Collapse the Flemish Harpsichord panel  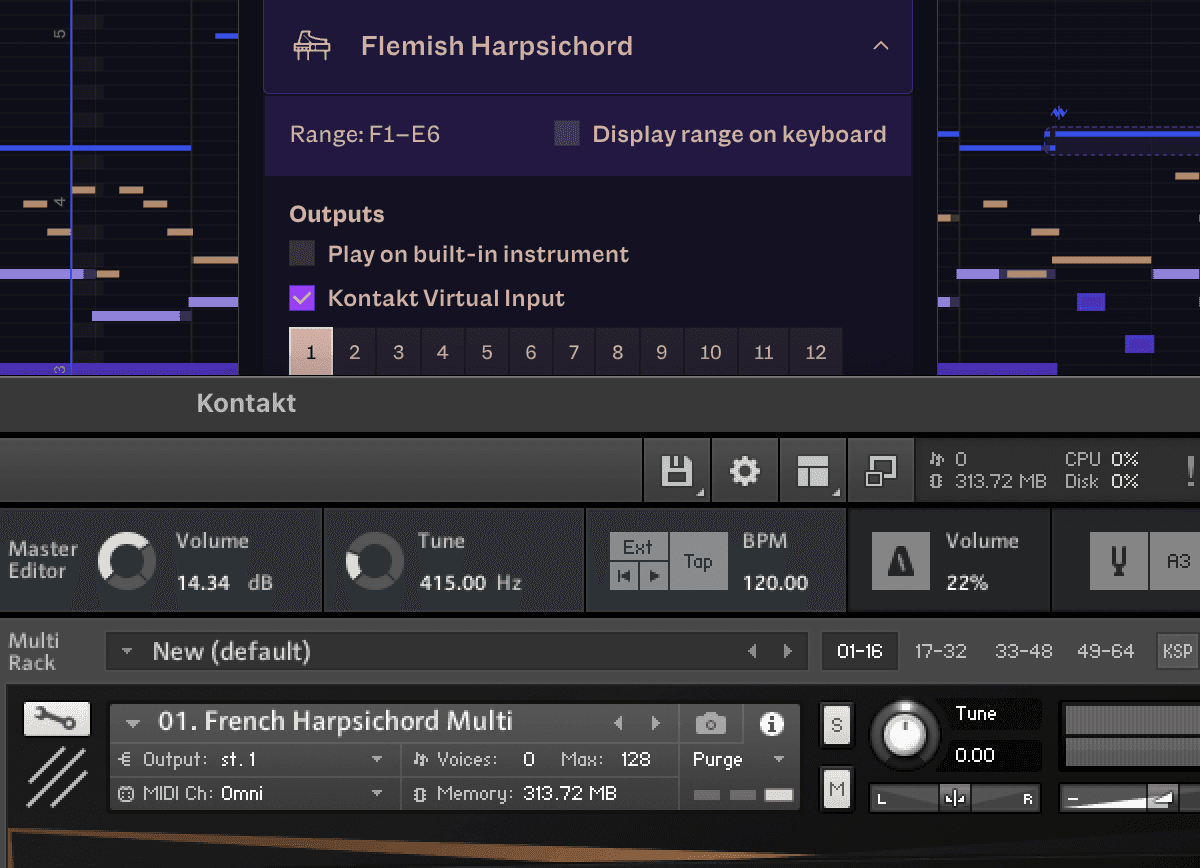tap(881, 45)
